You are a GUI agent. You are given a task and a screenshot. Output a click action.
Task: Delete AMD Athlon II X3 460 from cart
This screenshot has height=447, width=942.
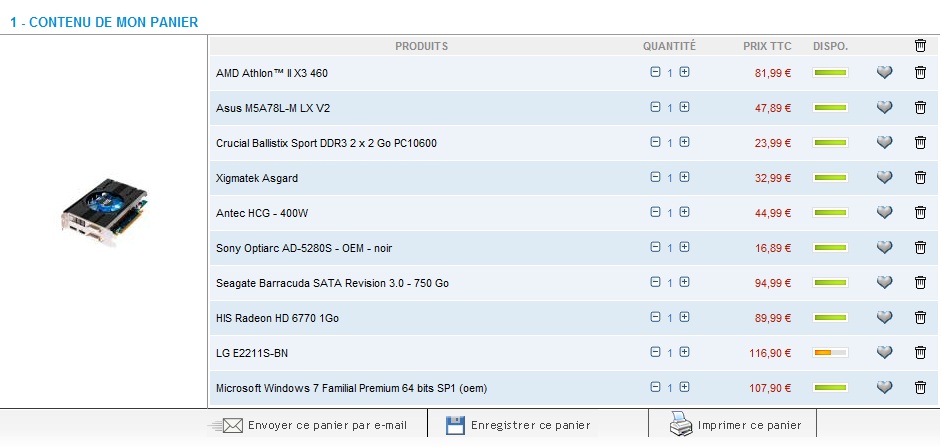[x=920, y=73]
